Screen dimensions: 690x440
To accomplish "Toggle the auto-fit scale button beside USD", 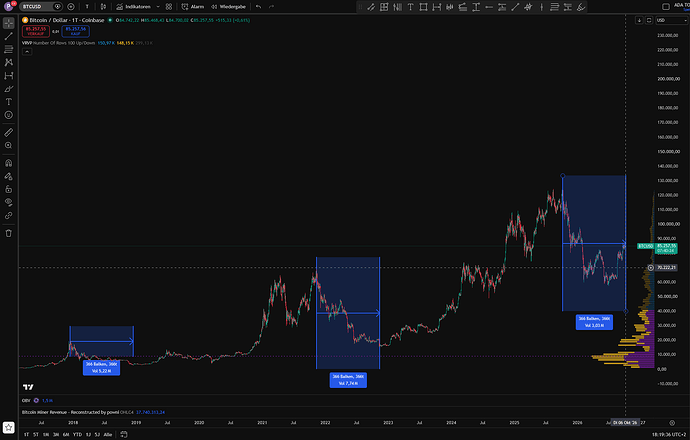I will click(649, 20).
